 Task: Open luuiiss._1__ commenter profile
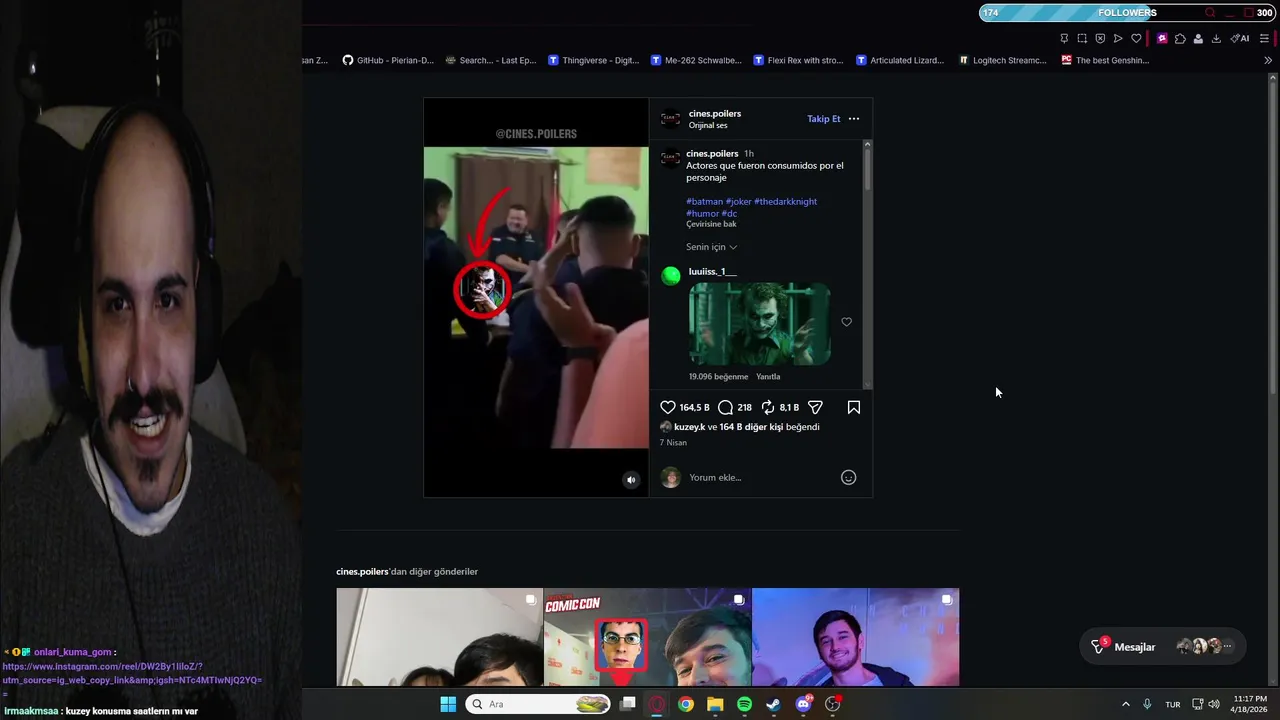pos(713,272)
